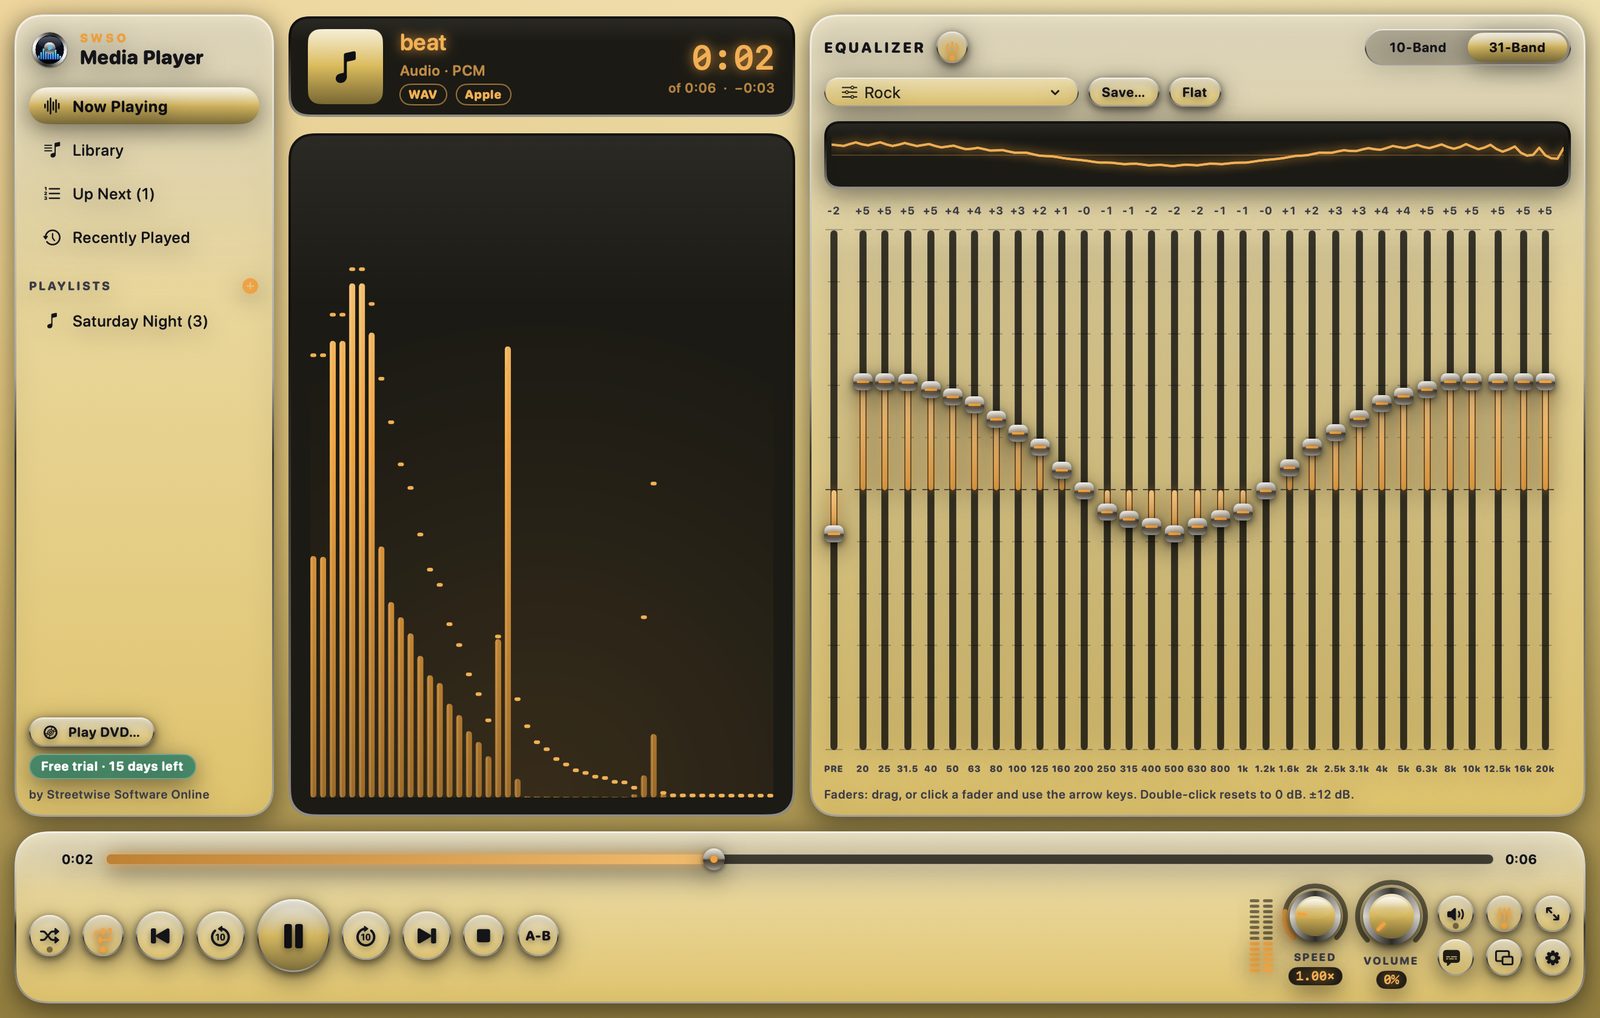The height and width of the screenshot is (1018, 1600).
Task: Click the Save... preset button
Action: click(1123, 92)
